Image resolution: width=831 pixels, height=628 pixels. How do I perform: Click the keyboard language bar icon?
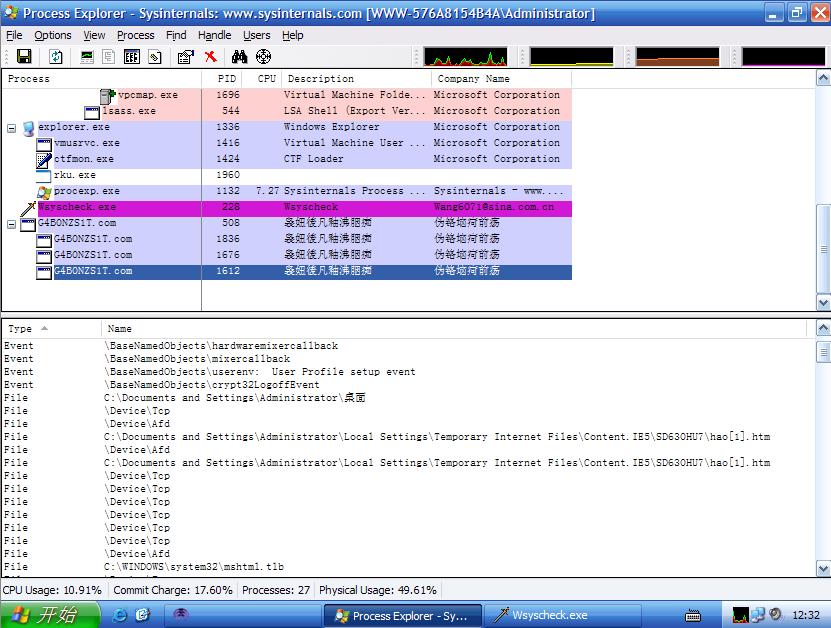pos(693,616)
